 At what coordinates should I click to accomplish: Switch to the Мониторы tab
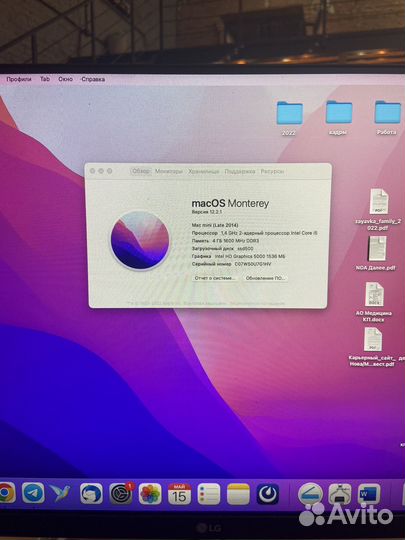tap(169, 171)
